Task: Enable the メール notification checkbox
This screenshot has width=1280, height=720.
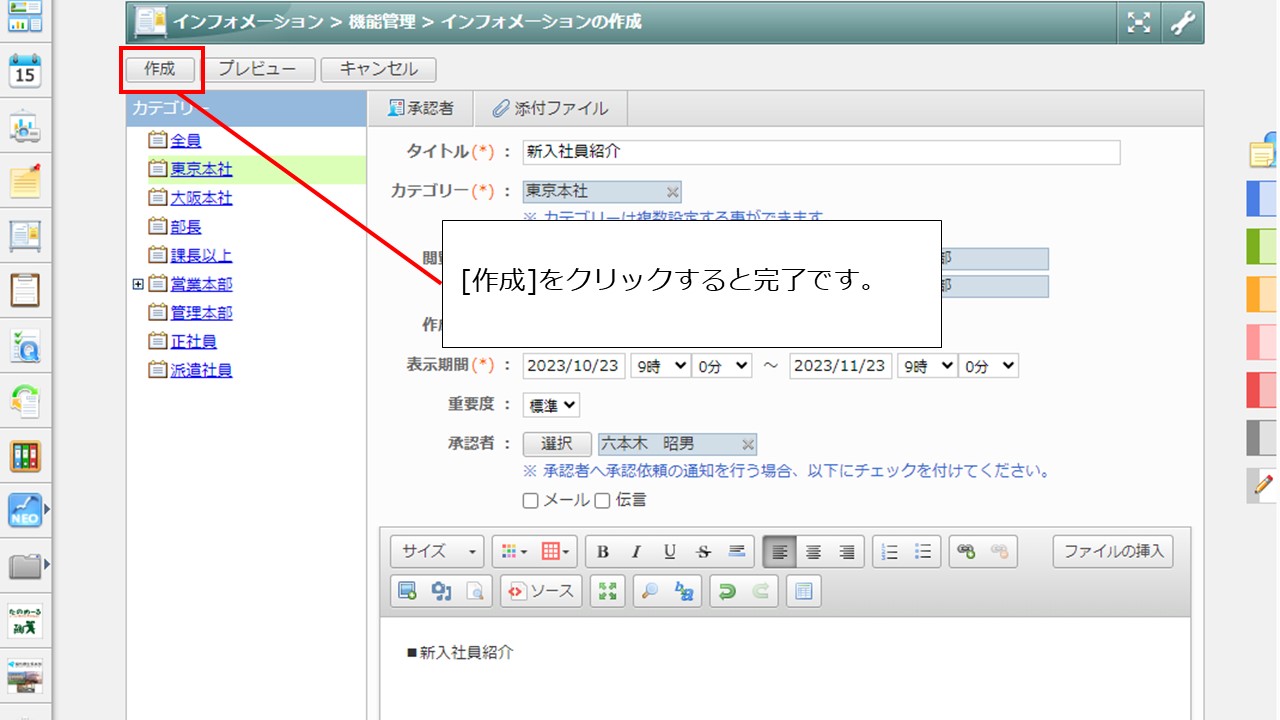Action: click(531, 501)
